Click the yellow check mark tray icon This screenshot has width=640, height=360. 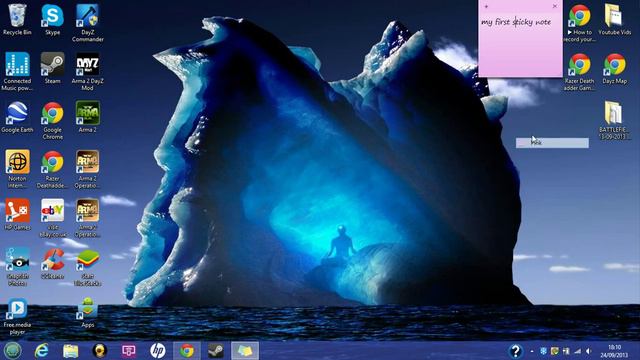click(555, 351)
